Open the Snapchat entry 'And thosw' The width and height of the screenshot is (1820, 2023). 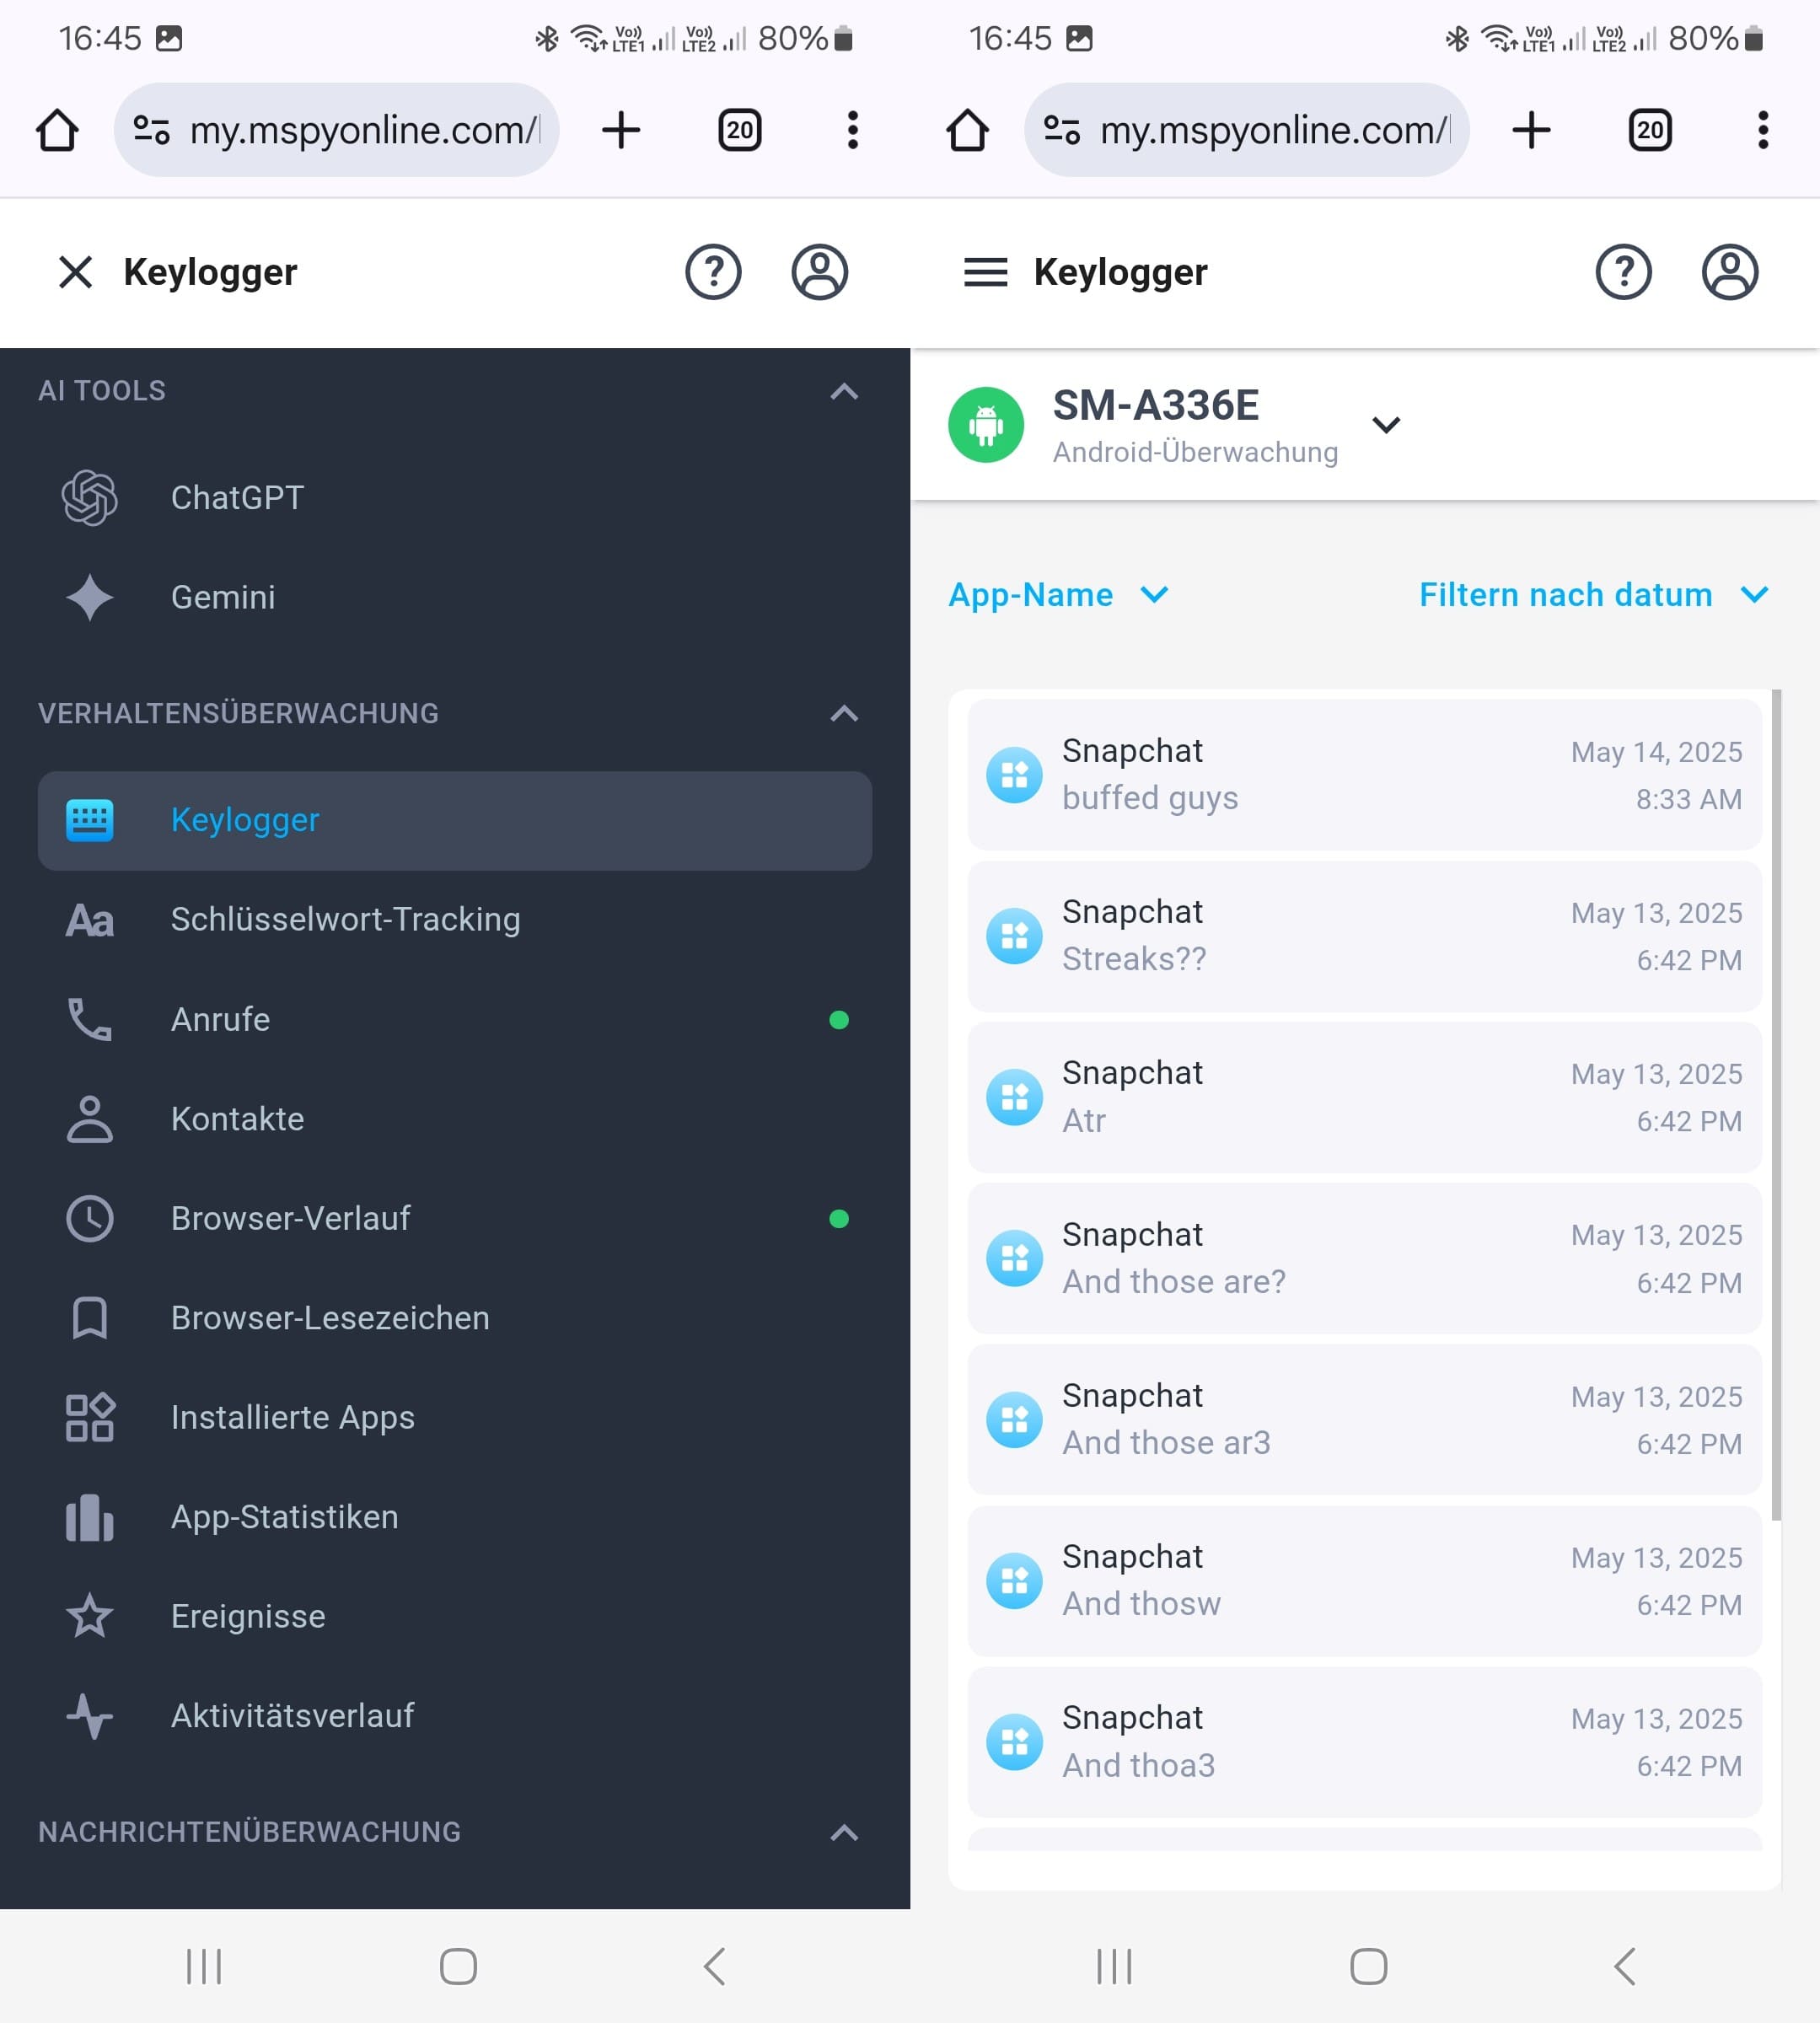click(x=1364, y=1581)
